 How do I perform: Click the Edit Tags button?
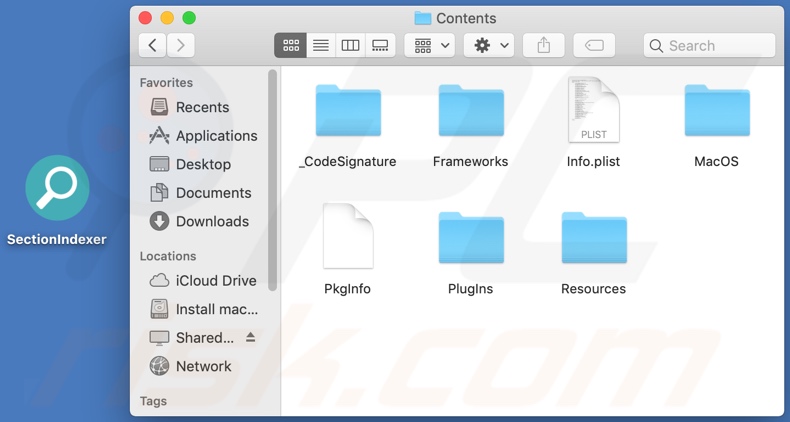[594, 45]
